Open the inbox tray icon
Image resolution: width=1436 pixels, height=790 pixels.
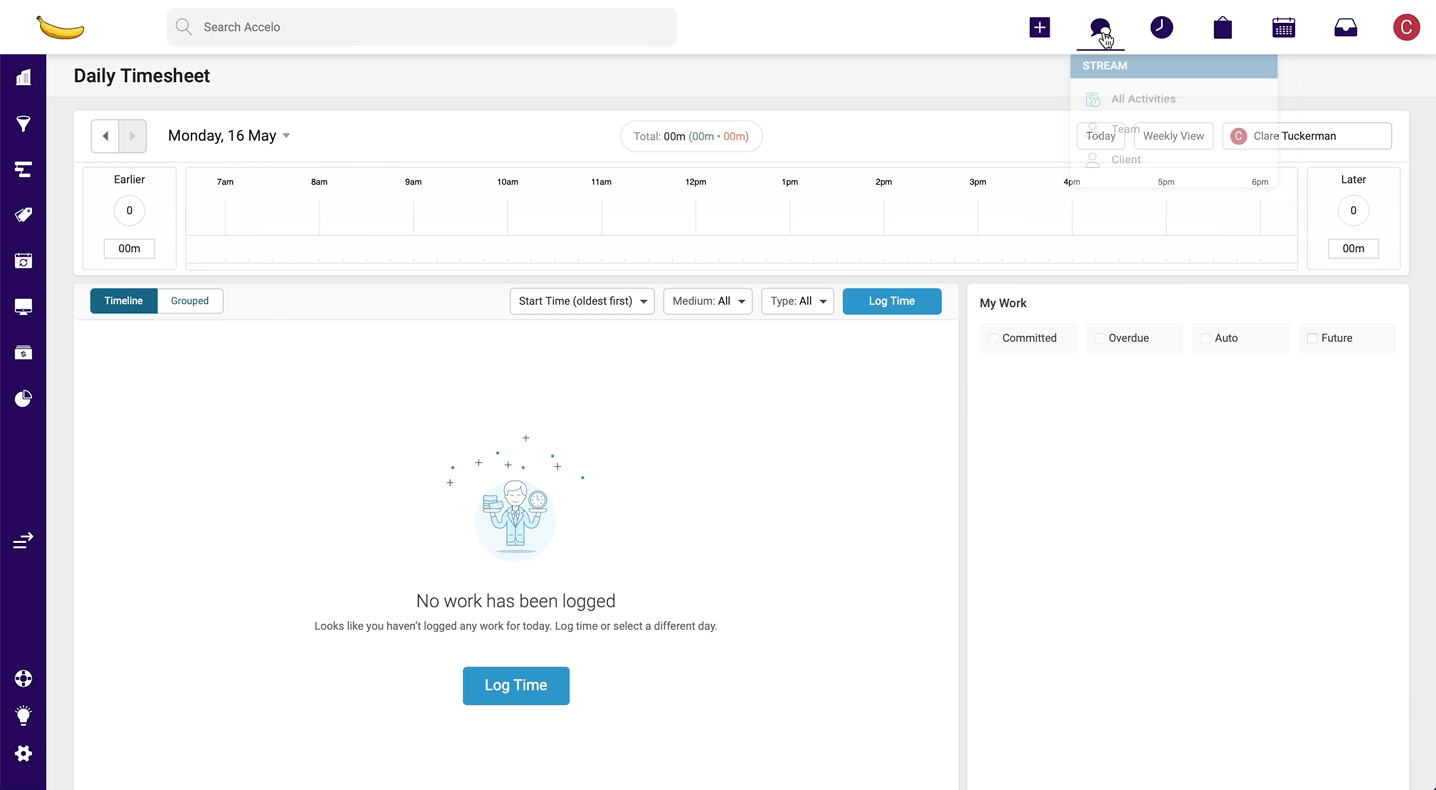[x=1346, y=27]
